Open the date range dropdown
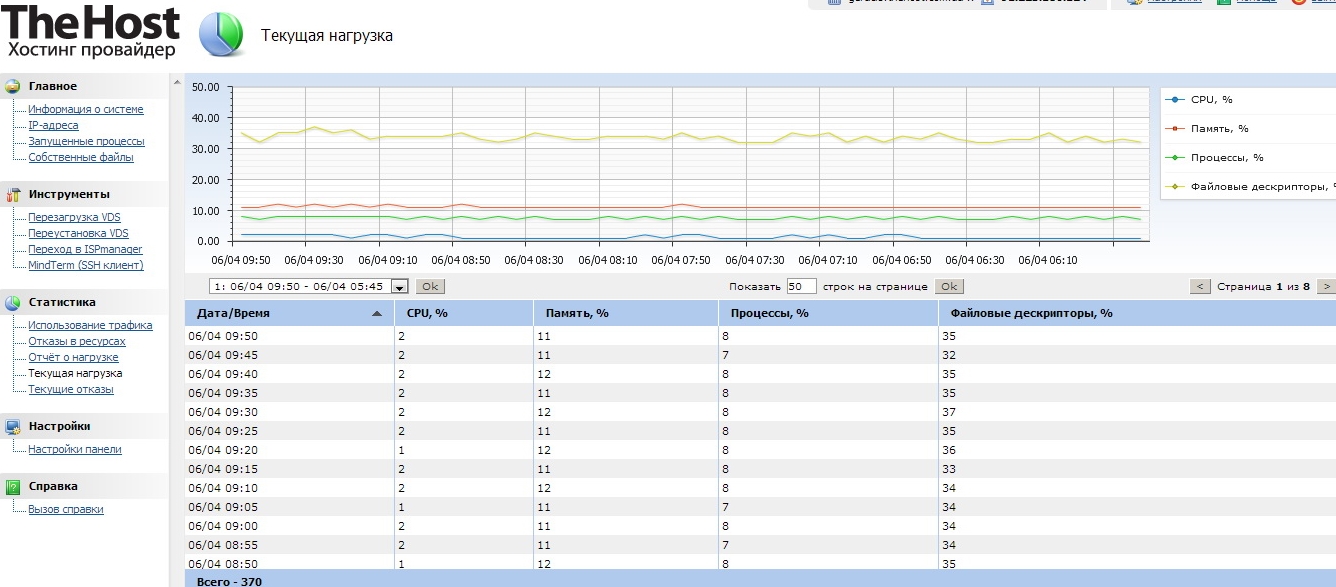1336x587 pixels. click(400, 287)
